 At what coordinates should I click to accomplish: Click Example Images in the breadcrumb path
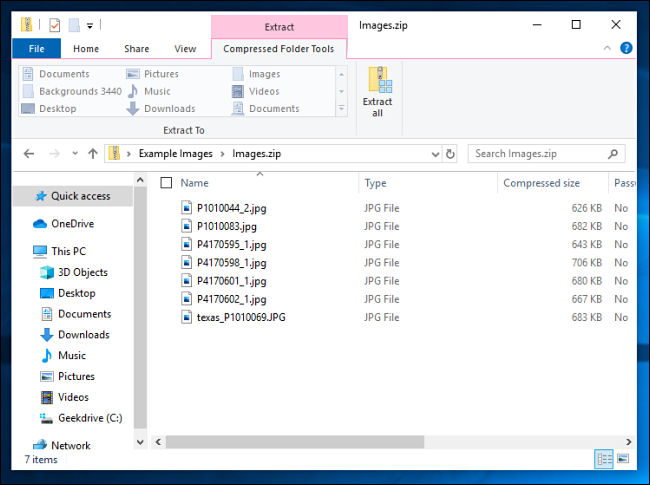pos(176,154)
